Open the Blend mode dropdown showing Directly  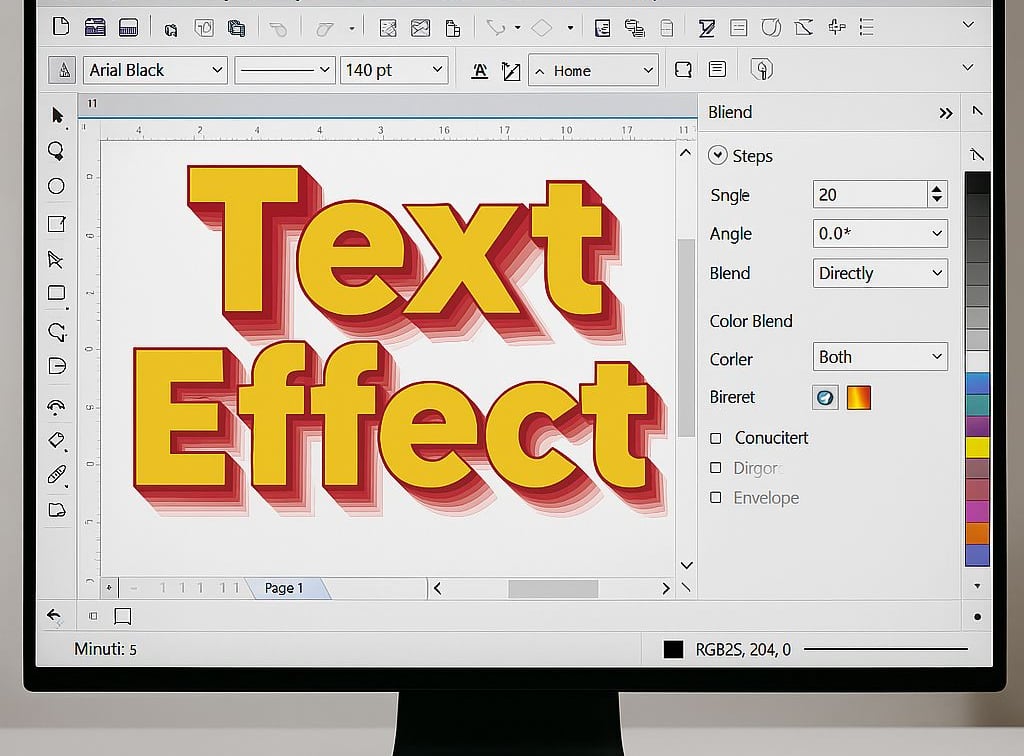[x=879, y=273]
